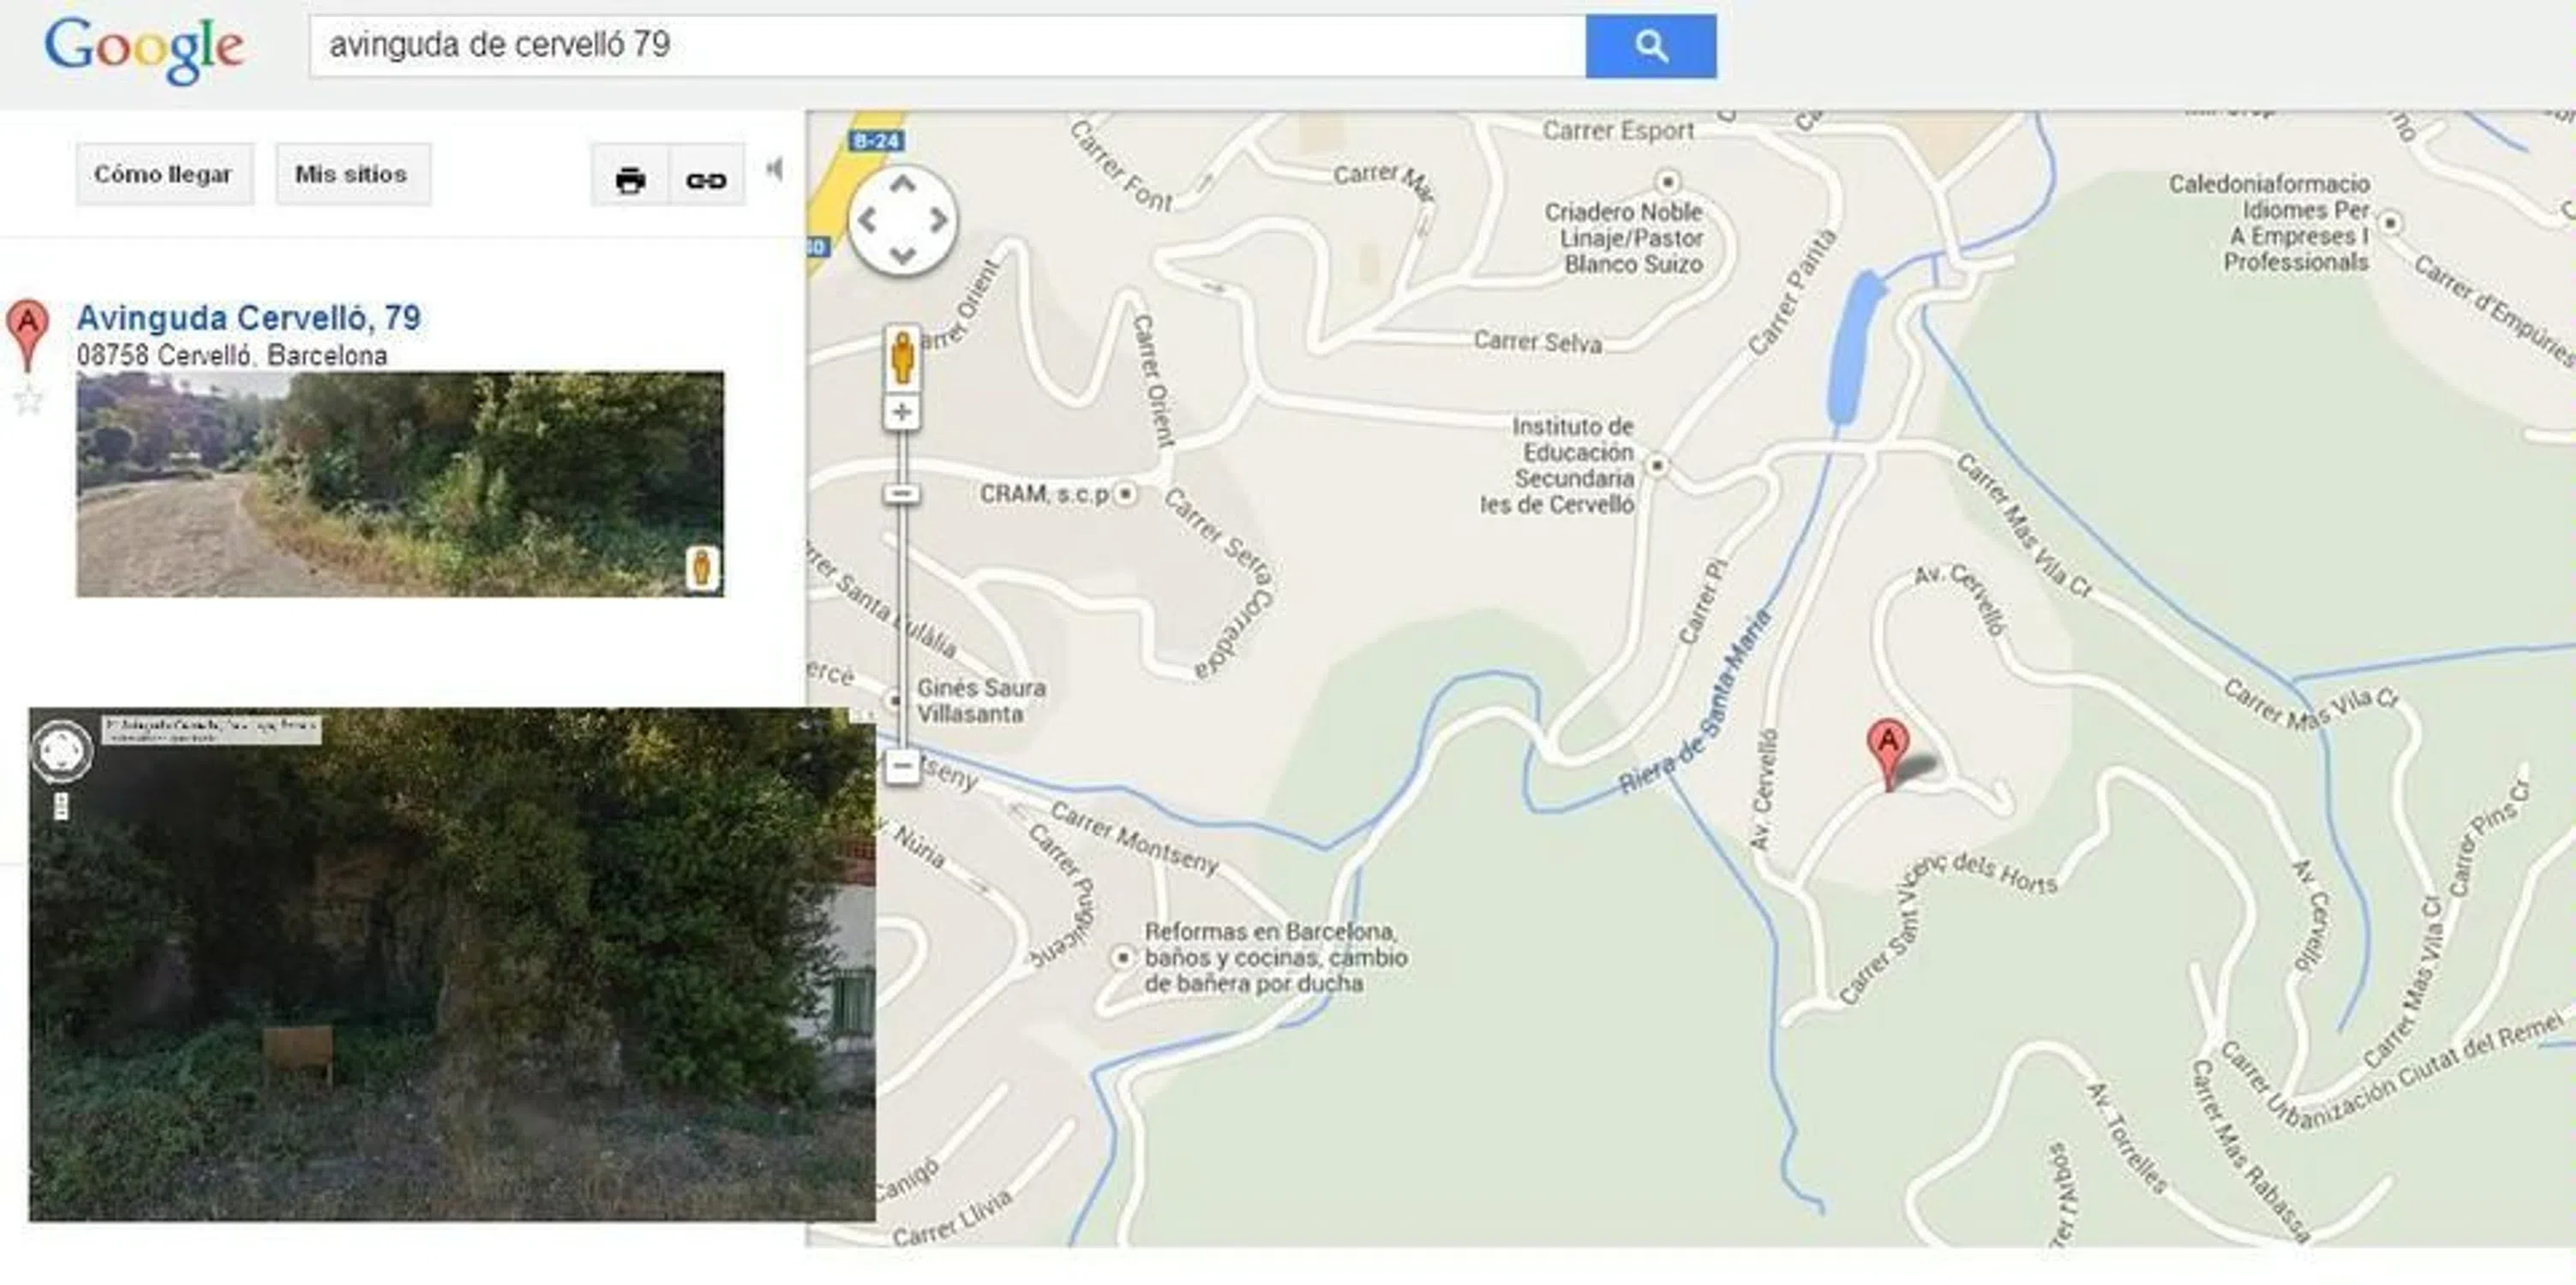Rotate Street View with compass control
Image resolution: width=2576 pixels, height=1285 pixels.
tap(61, 750)
